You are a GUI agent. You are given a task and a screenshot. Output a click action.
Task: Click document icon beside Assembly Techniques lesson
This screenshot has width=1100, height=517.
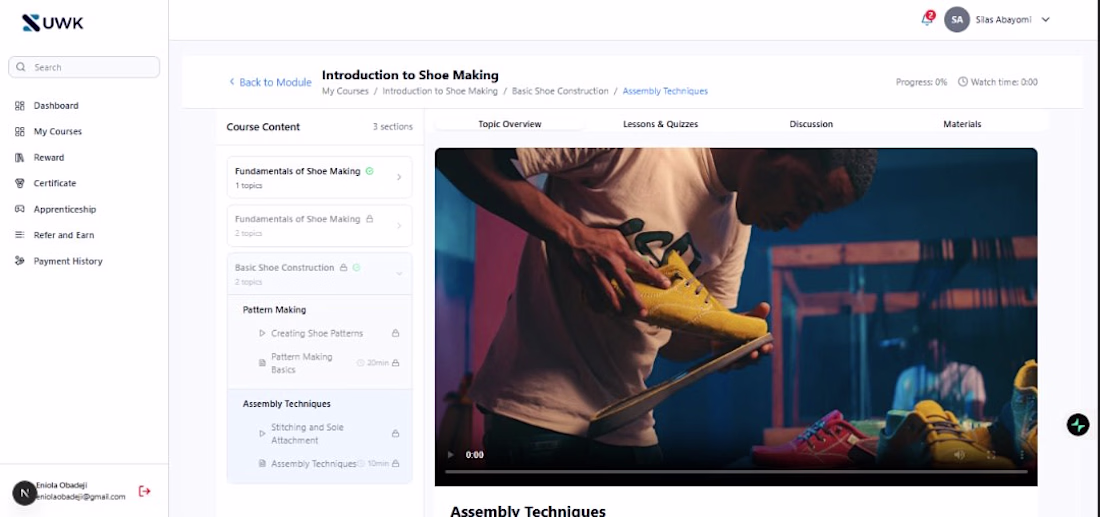(262, 464)
